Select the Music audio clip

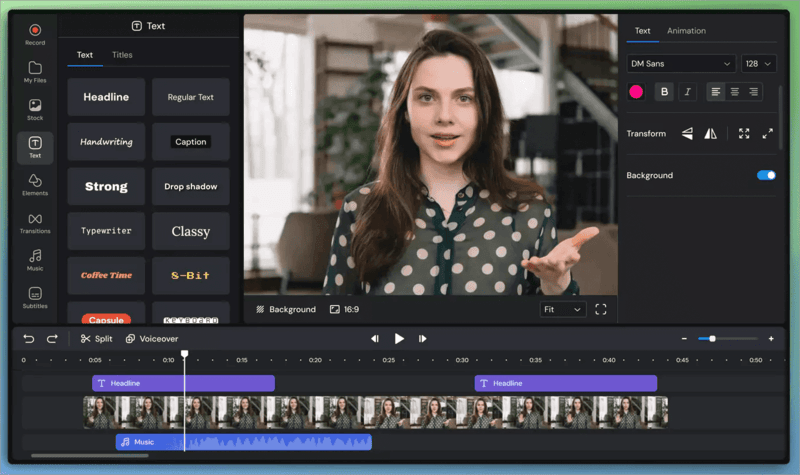(x=244, y=442)
